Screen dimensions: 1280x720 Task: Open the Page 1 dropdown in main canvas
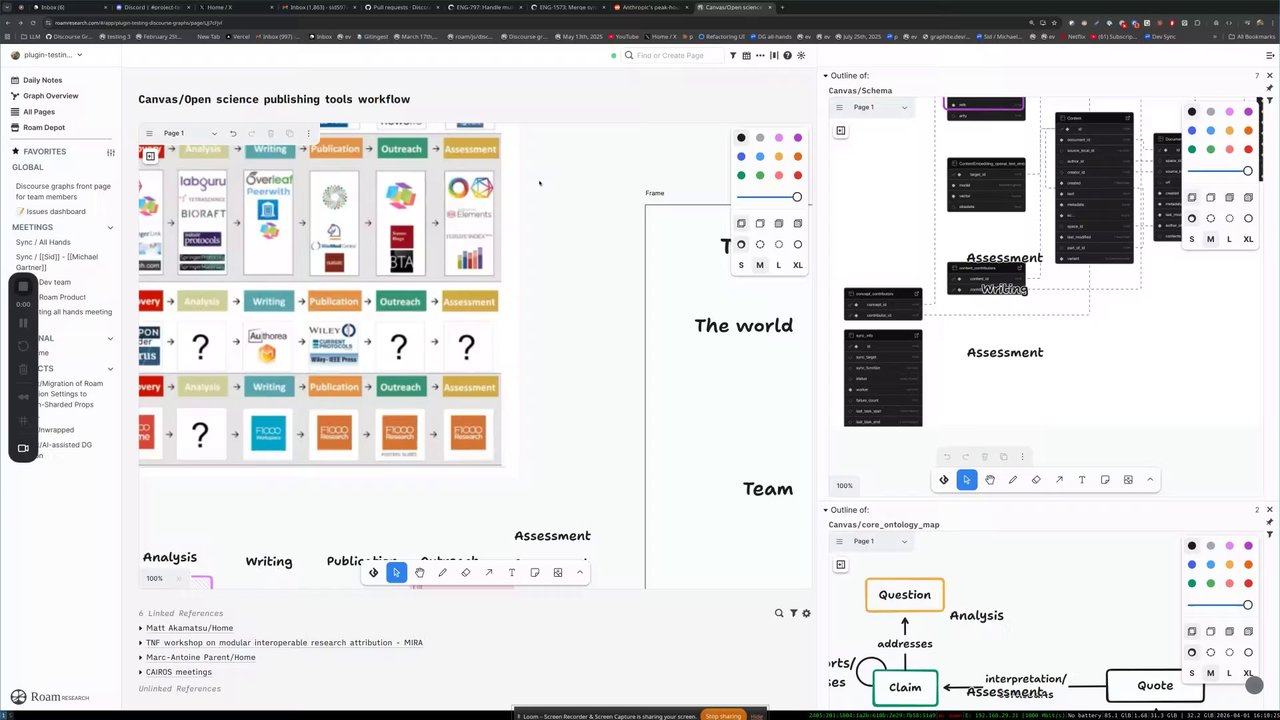(189, 133)
